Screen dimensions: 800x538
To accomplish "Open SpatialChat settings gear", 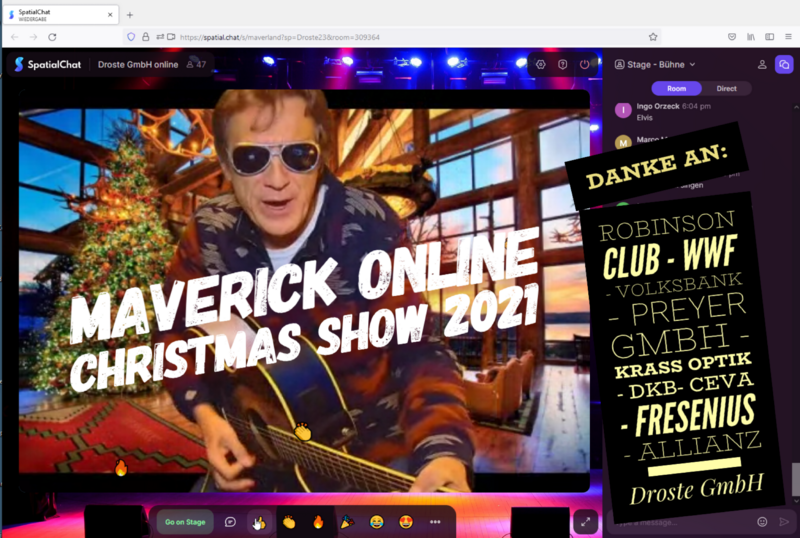I will (540, 64).
